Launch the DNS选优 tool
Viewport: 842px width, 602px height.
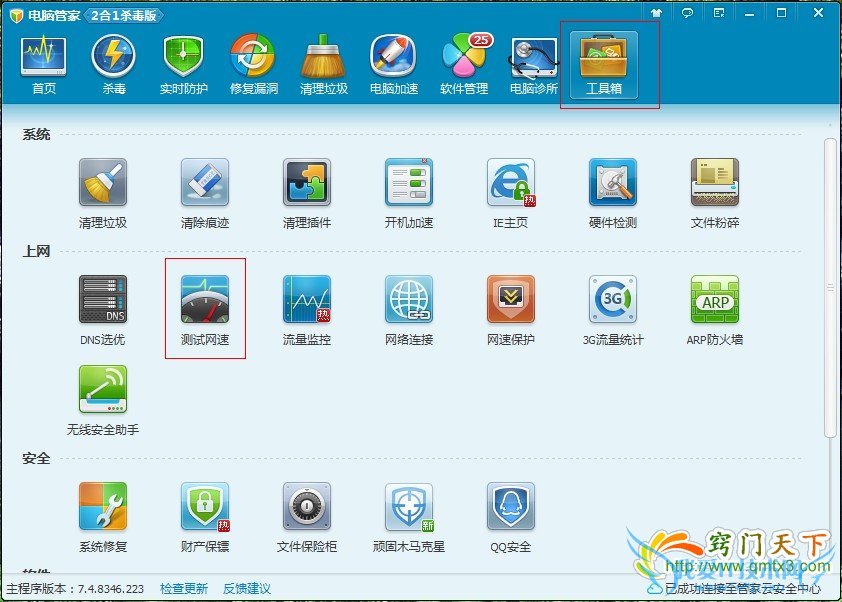click(103, 310)
